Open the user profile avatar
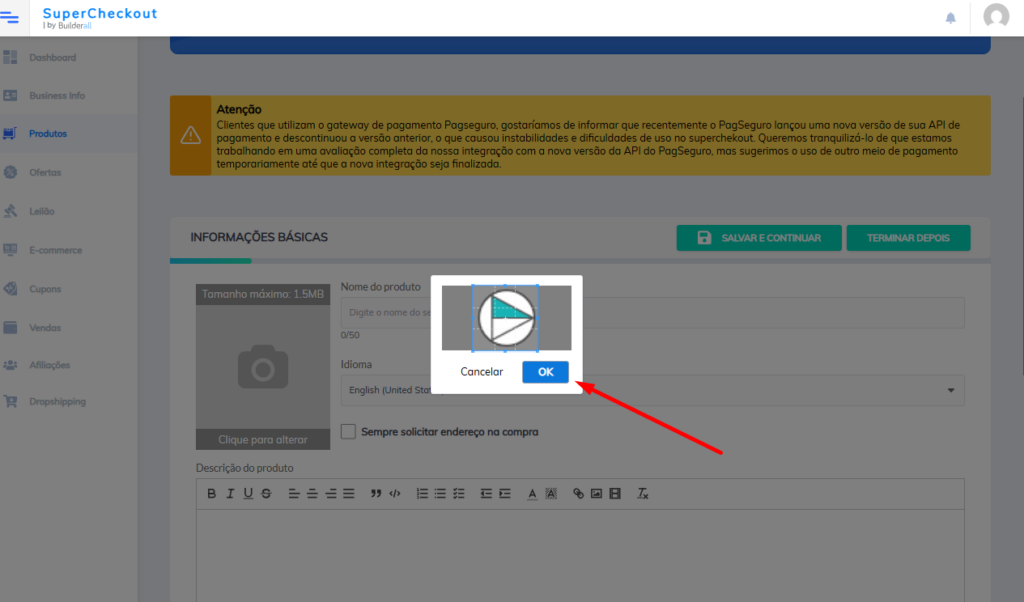 996,17
